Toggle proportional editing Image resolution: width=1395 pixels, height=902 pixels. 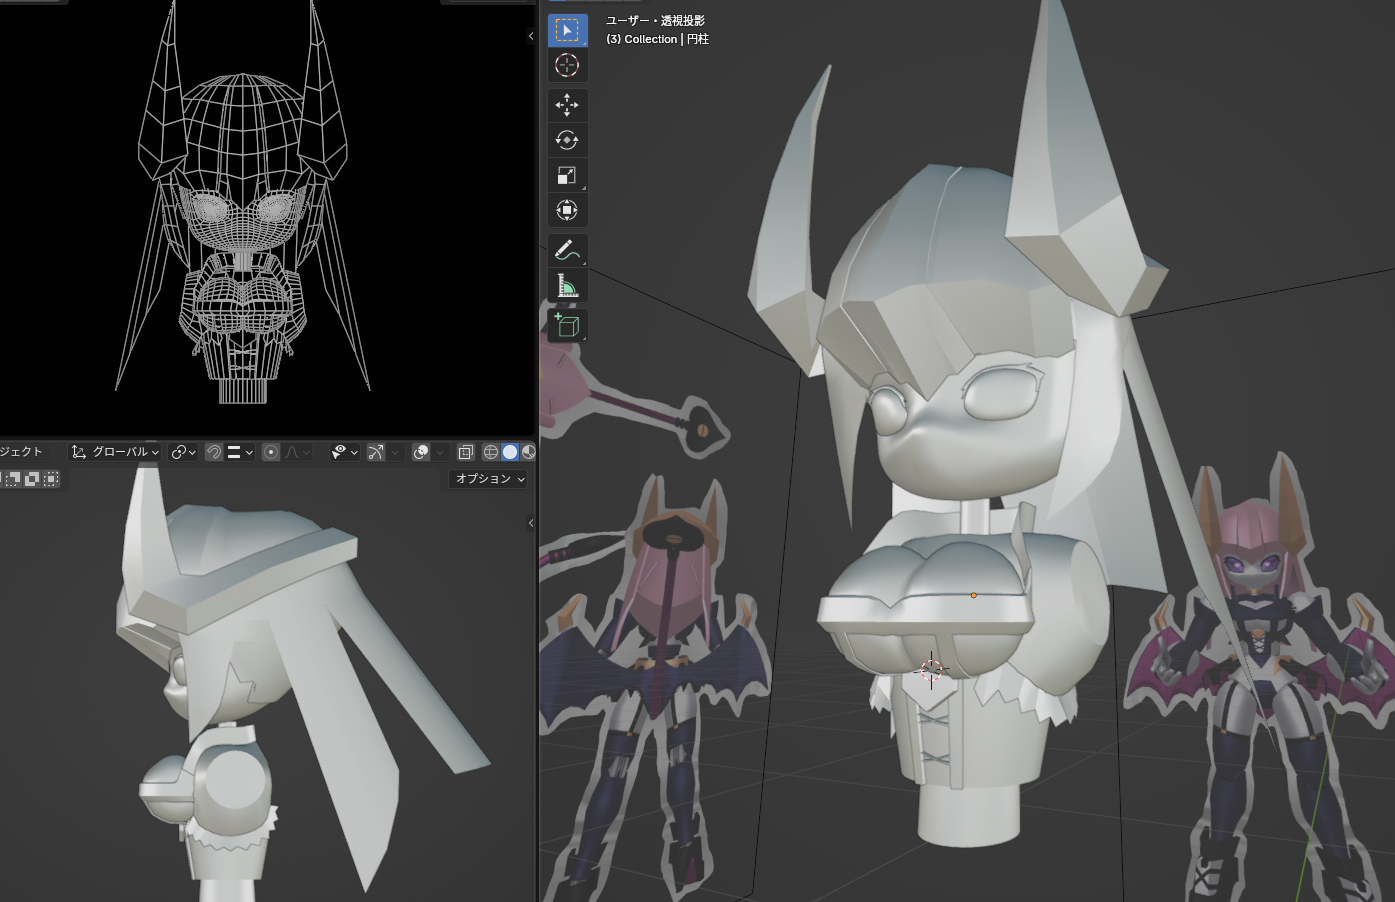coord(271,452)
